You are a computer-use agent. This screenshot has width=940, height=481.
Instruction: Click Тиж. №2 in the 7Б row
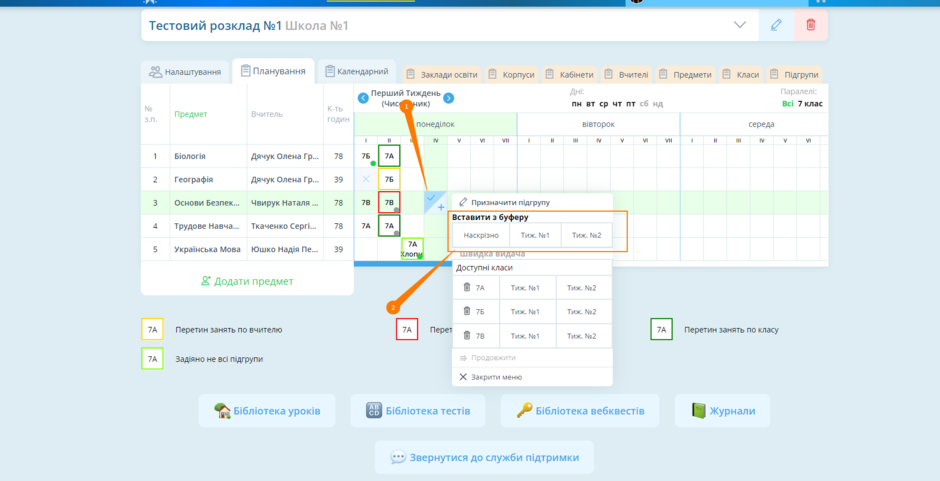coord(585,311)
